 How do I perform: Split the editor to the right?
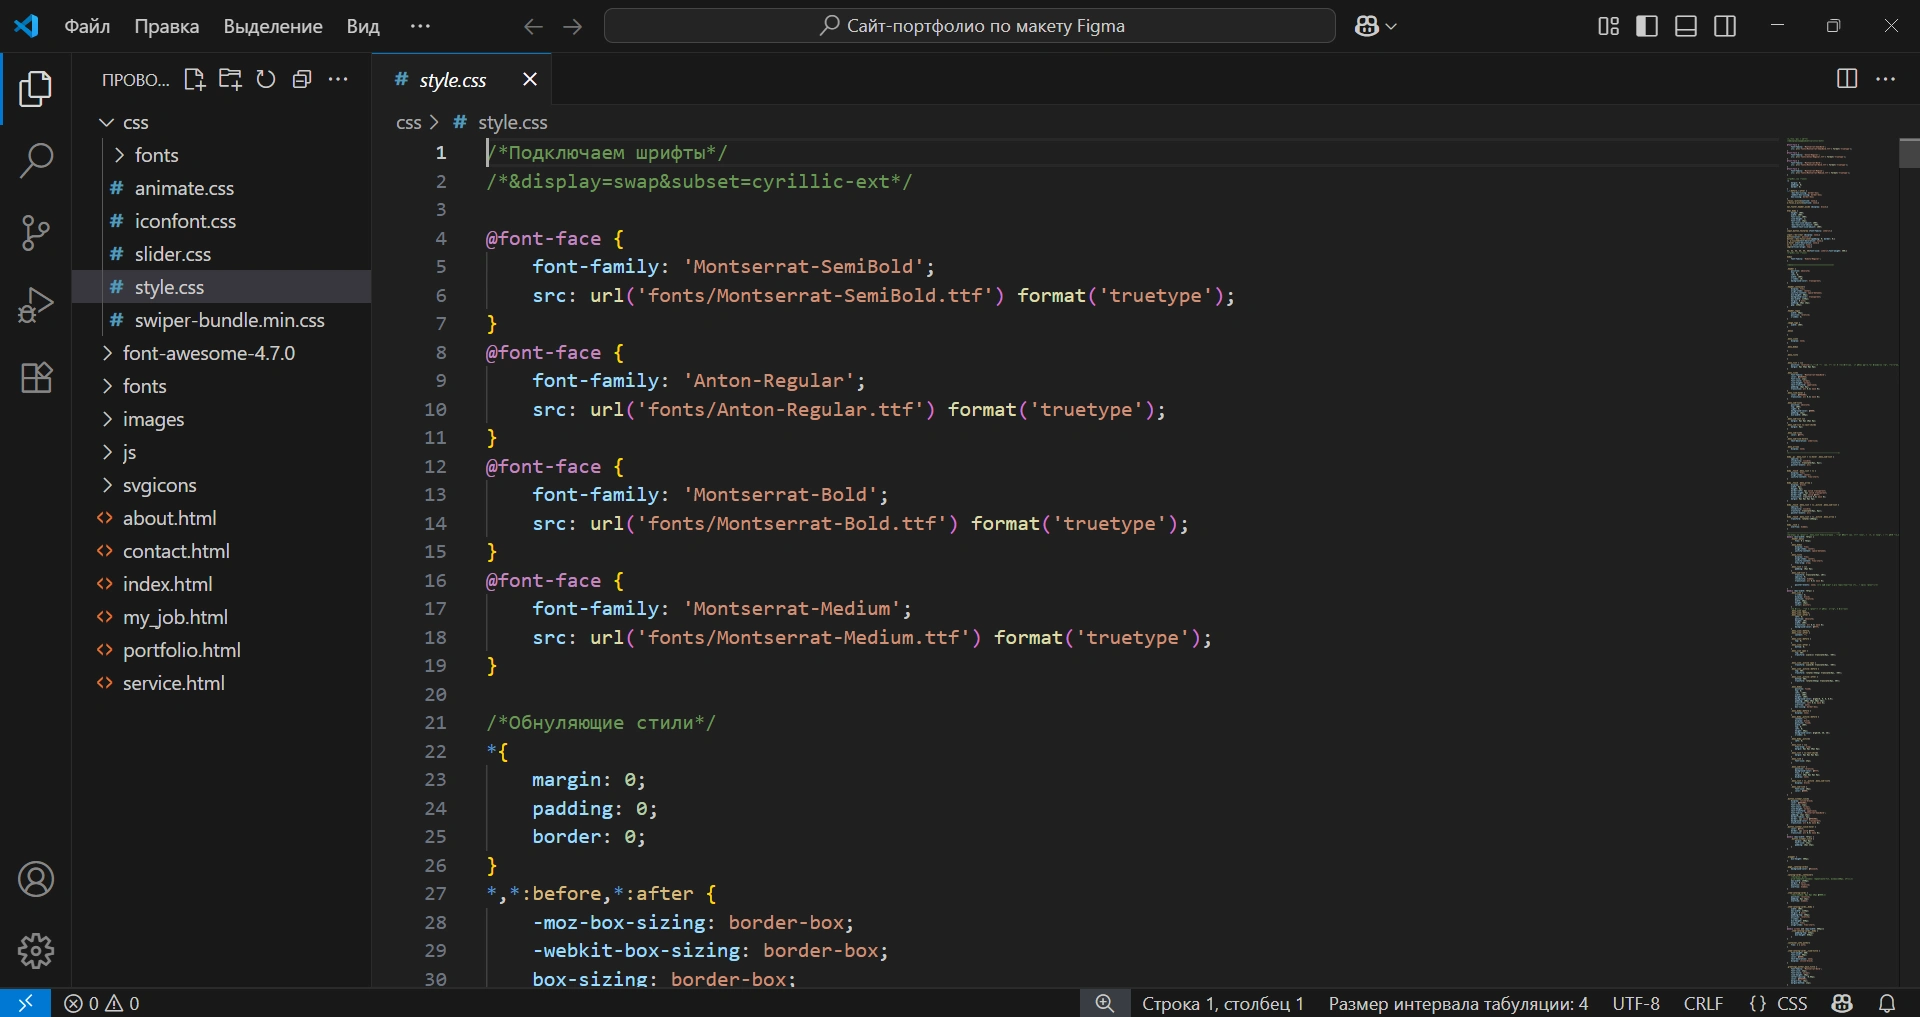(x=1847, y=79)
